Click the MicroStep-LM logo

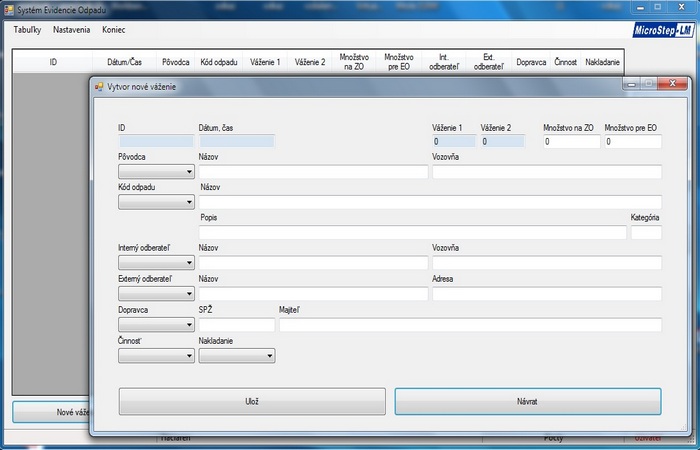[663, 30]
